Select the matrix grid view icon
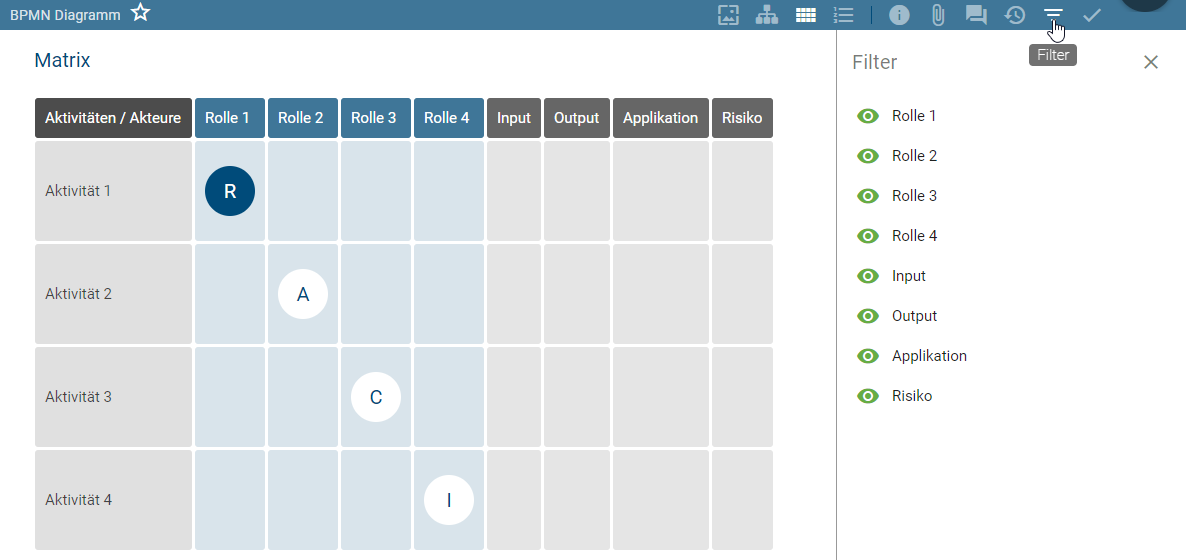 pyautogui.click(x=805, y=15)
